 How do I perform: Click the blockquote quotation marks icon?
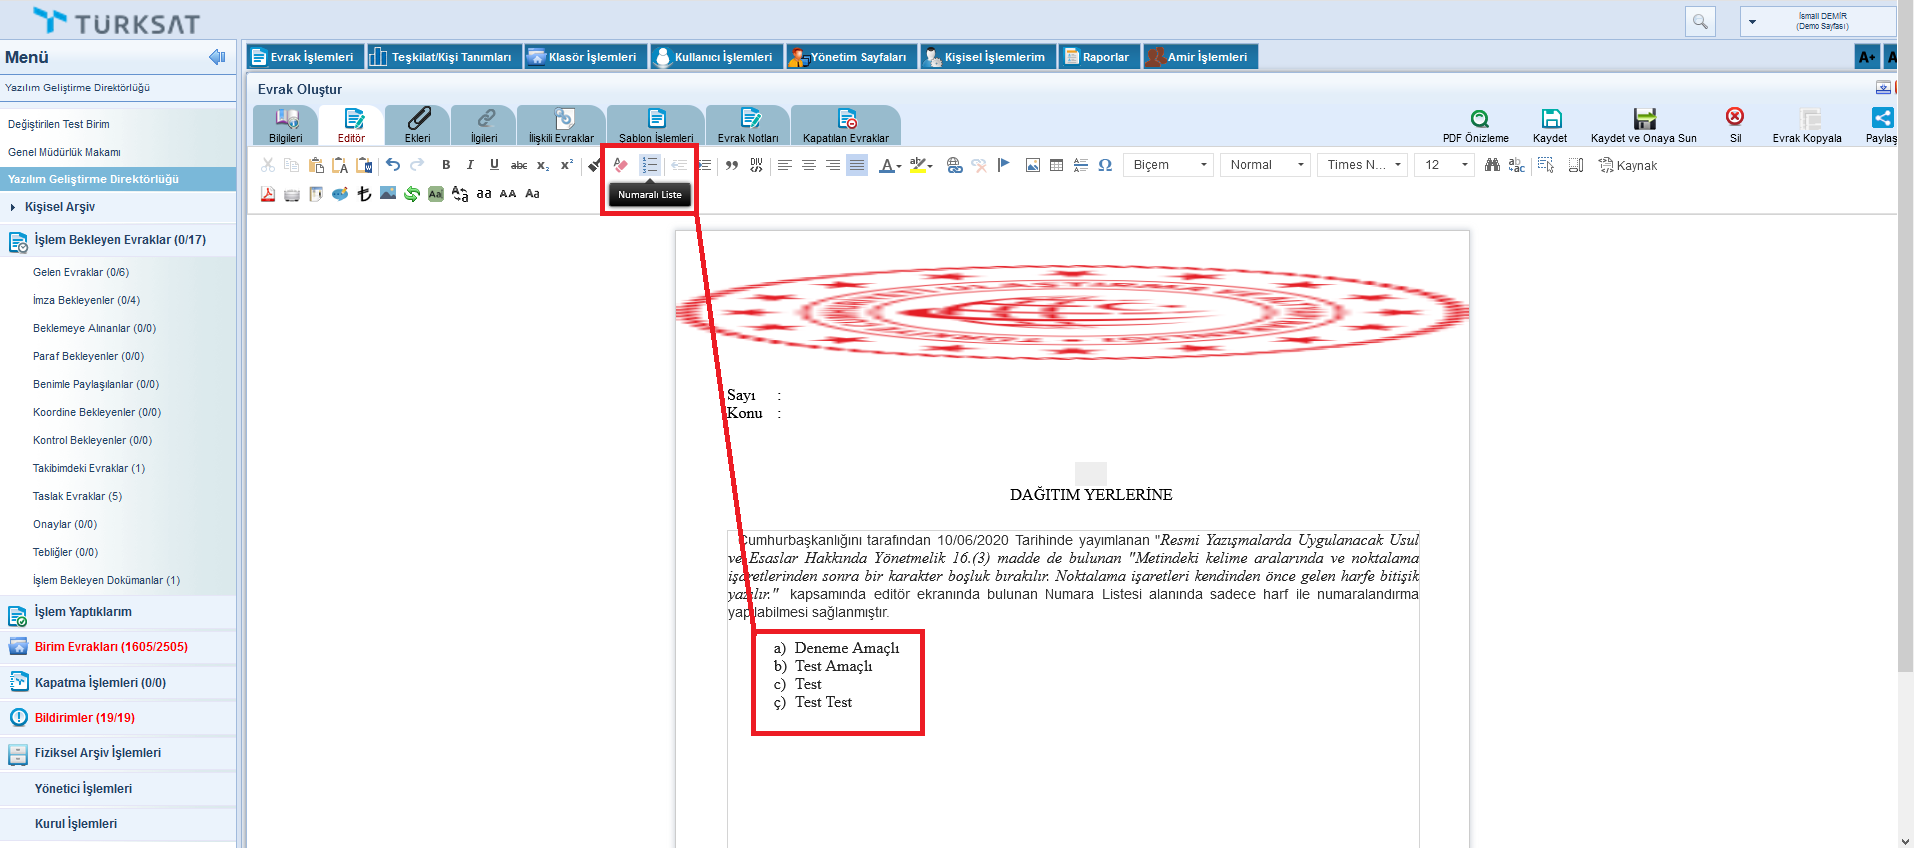coord(732,165)
